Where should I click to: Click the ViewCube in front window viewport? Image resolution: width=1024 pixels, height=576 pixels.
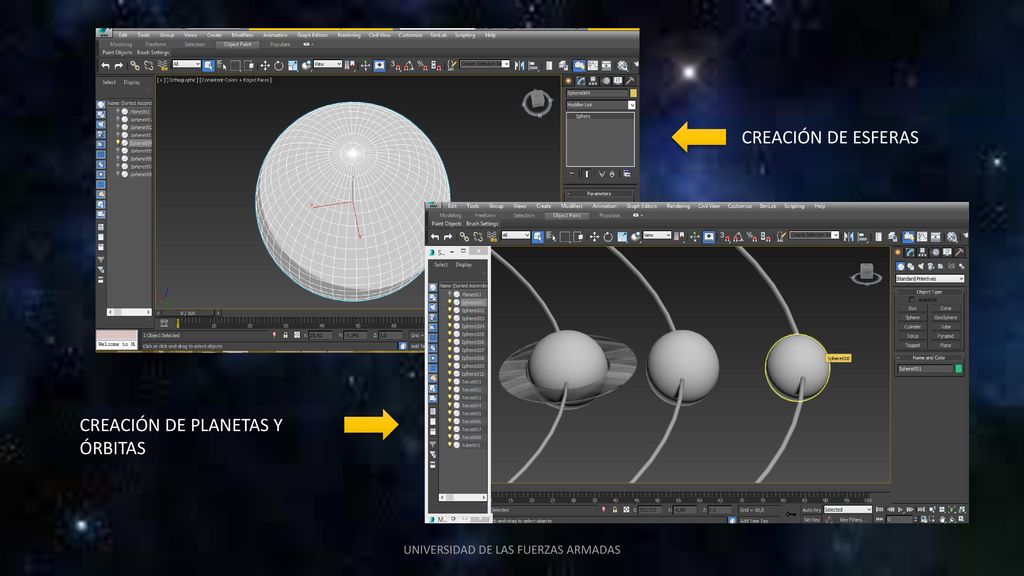point(866,274)
